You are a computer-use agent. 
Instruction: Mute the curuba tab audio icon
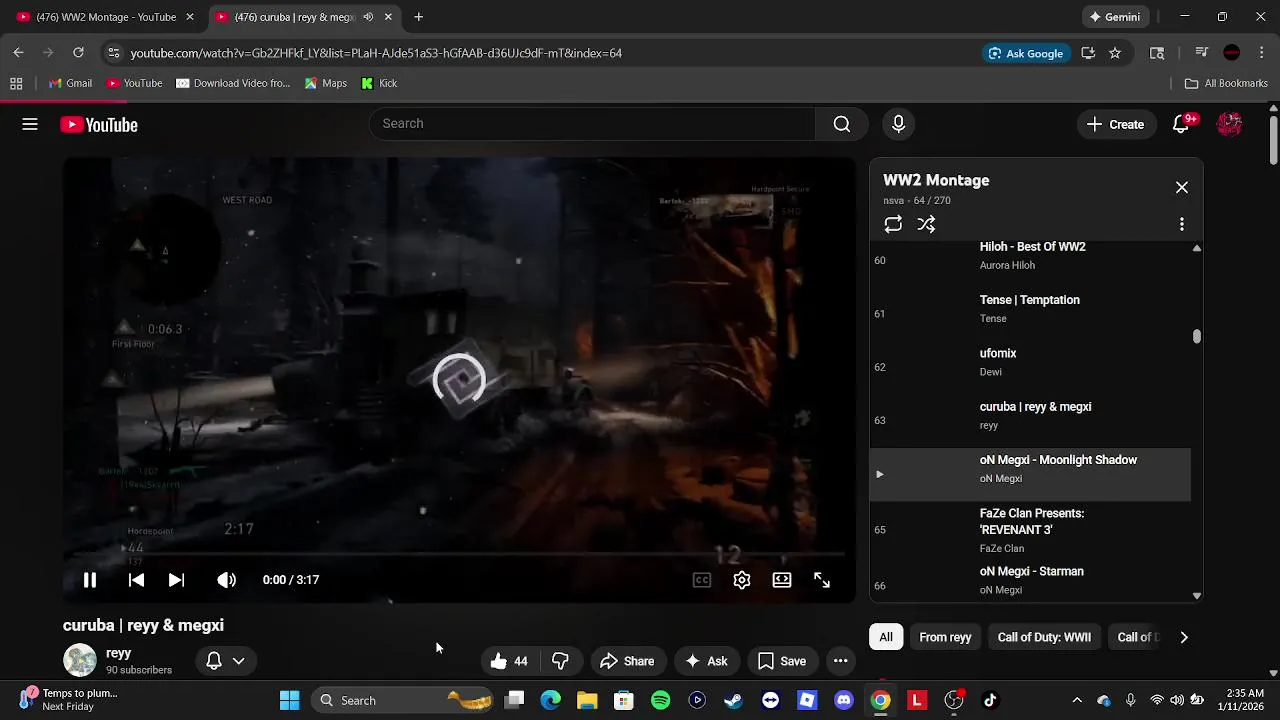[x=368, y=17]
